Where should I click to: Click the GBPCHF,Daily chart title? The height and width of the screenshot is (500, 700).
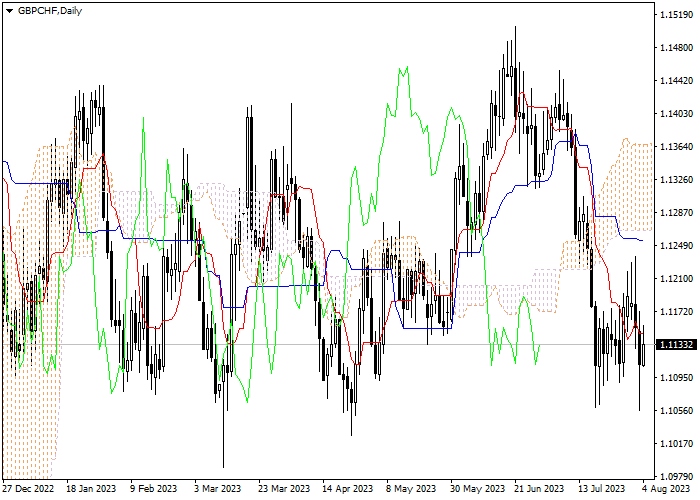(x=50, y=11)
